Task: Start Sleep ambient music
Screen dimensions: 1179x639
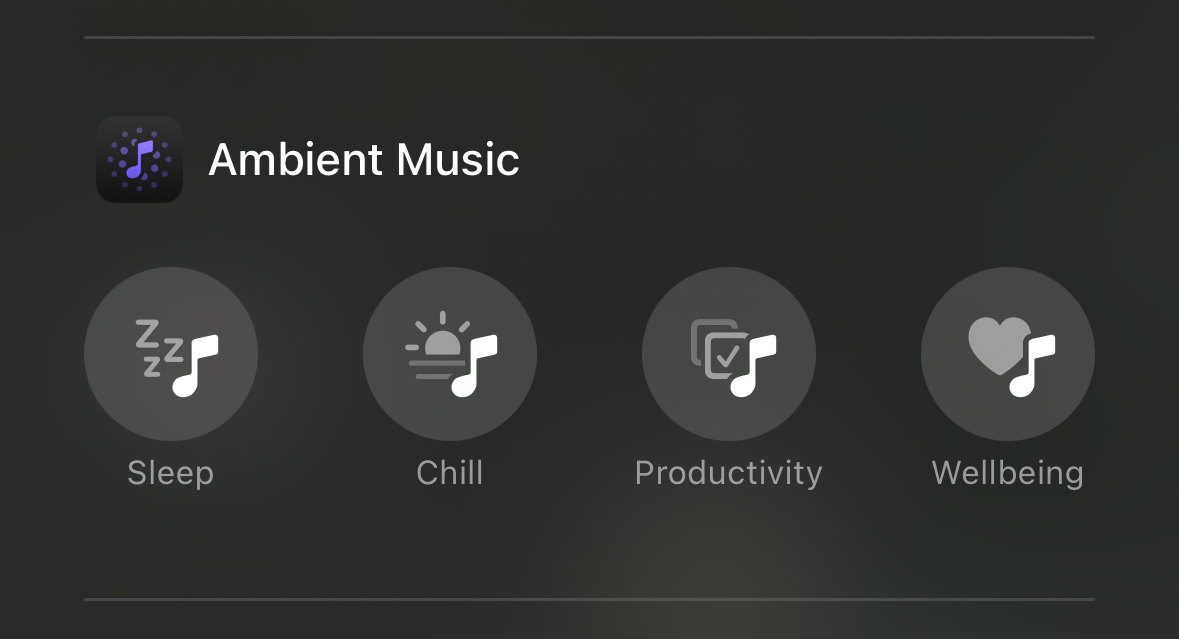Action: pyautogui.click(x=171, y=354)
